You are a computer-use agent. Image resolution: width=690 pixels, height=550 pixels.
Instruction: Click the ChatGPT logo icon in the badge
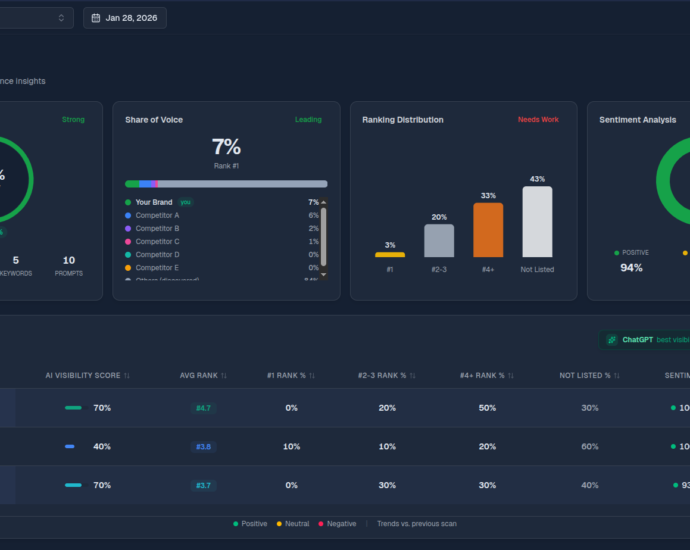coord(611,340)
